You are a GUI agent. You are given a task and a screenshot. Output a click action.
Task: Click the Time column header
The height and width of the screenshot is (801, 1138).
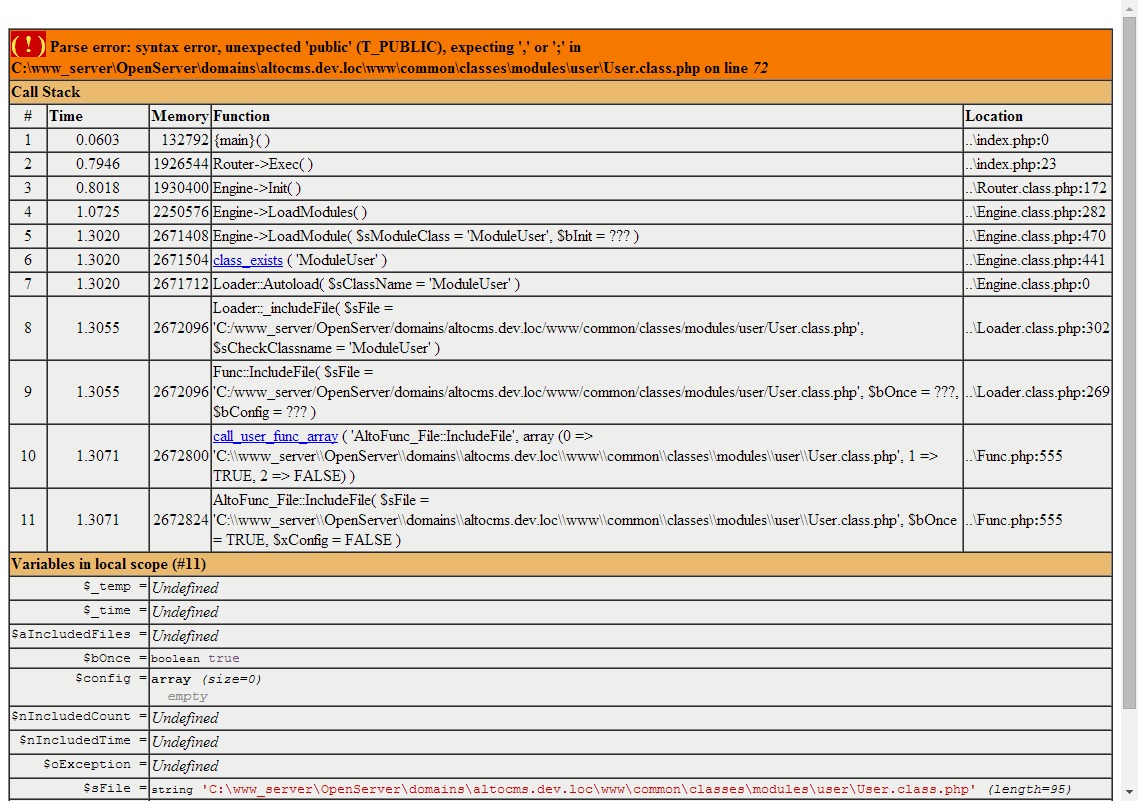(67, 116)
